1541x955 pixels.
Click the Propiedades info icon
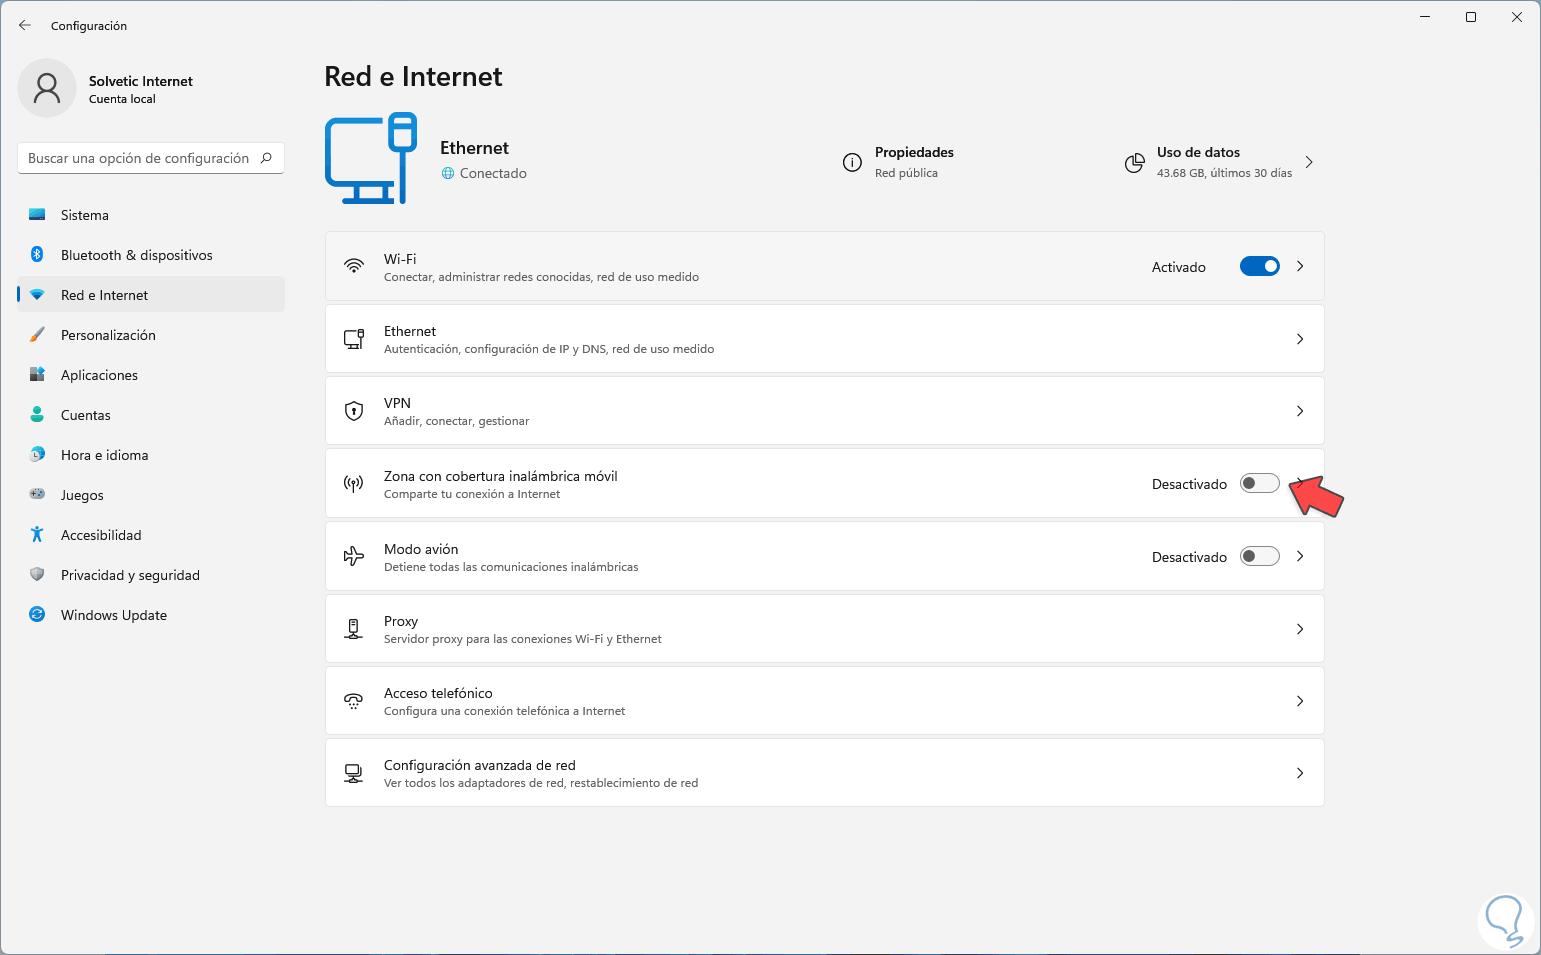point(852,163)
